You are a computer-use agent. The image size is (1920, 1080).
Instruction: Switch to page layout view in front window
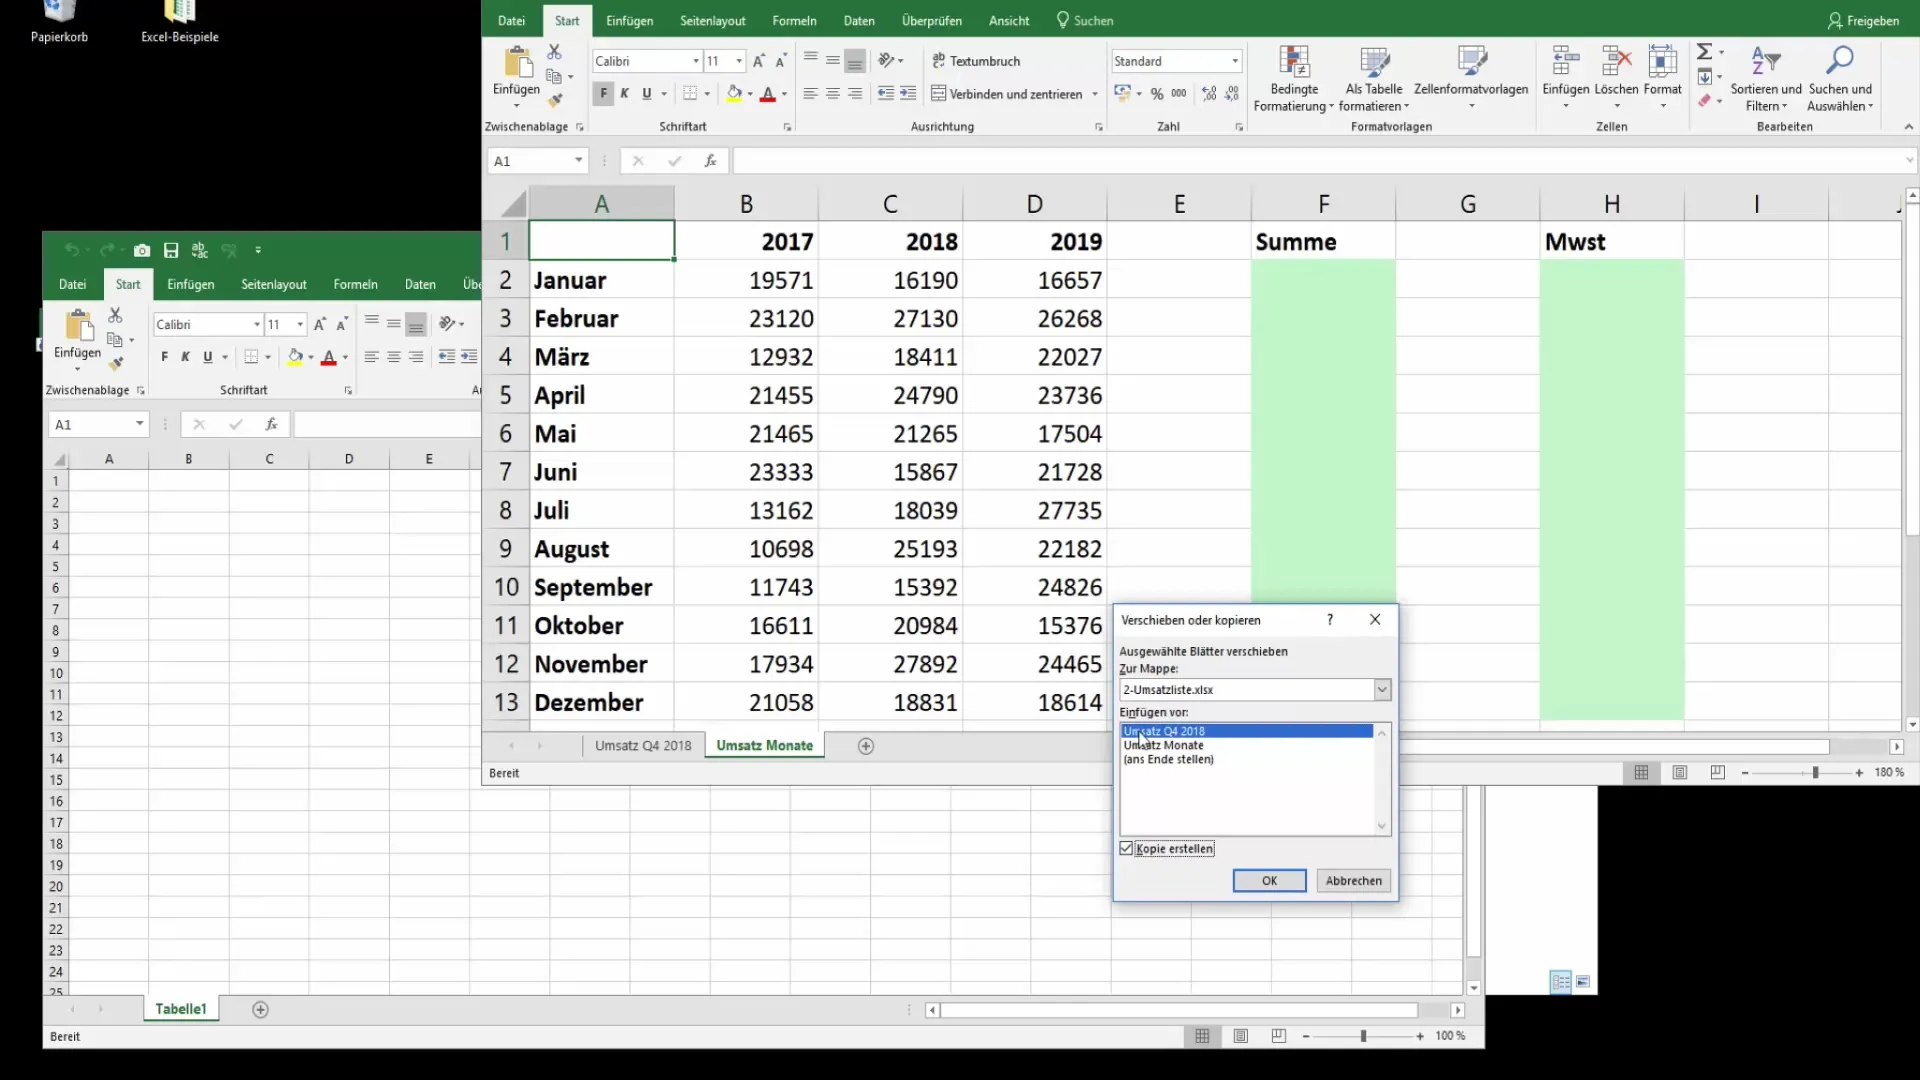[x=1680, y=772]
